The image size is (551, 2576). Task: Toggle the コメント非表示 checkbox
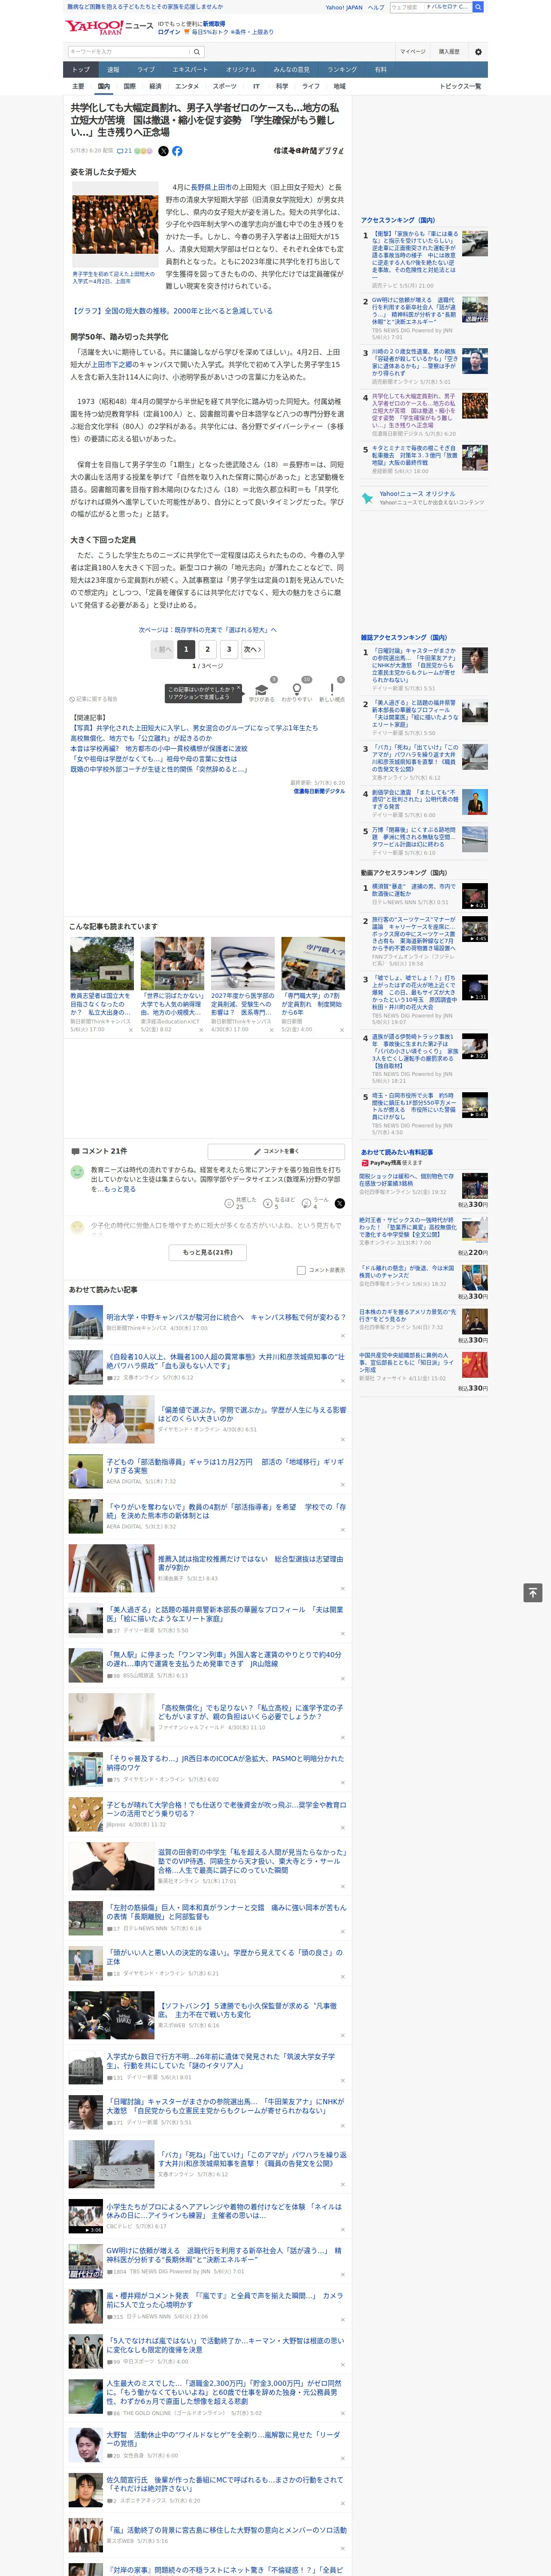[301, 1270]
